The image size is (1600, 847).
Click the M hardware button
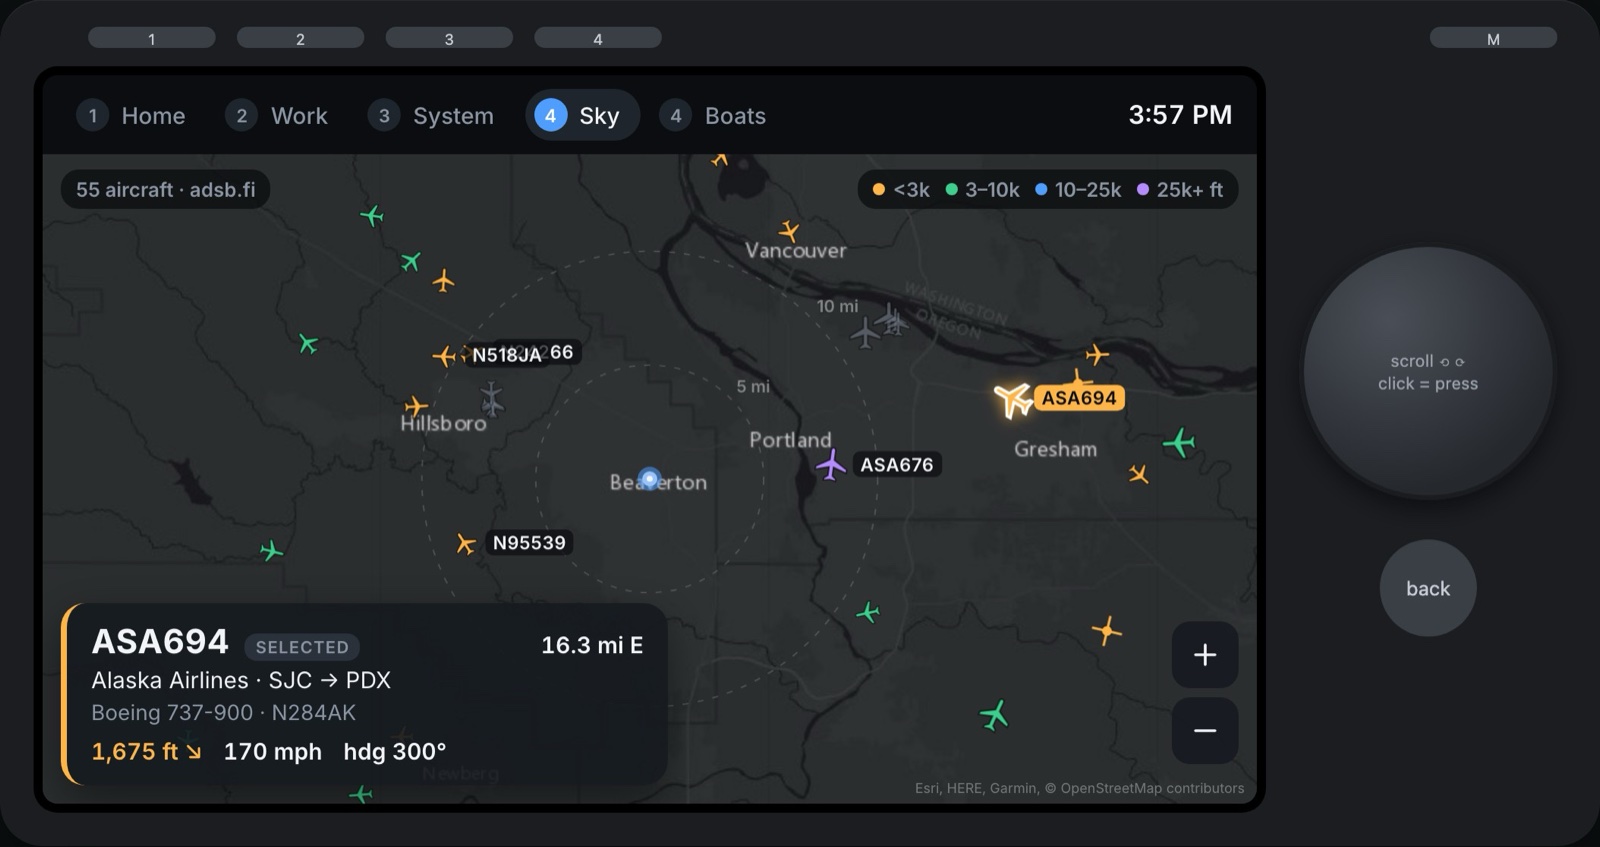1493,38
